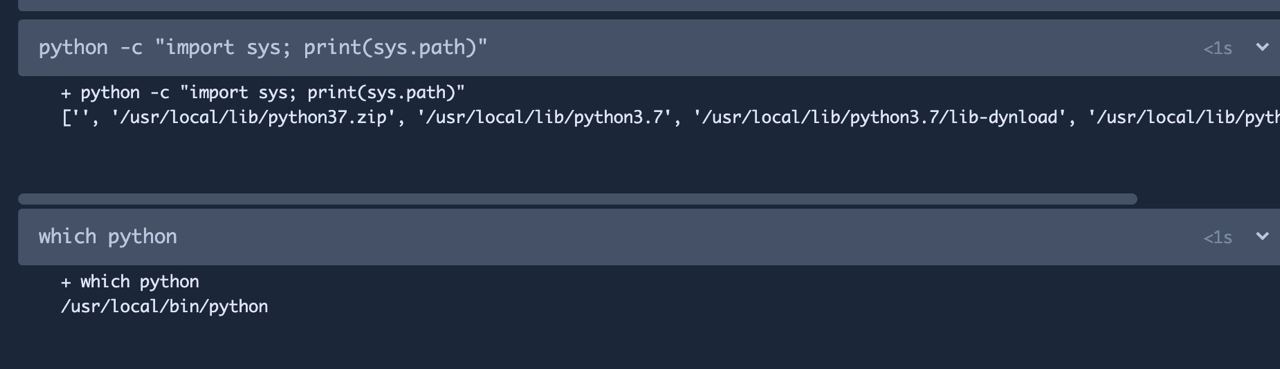
Task: Click the '/usr/local/lib/python3.7/lib-dynload' path entry
Action: (881, 117)
